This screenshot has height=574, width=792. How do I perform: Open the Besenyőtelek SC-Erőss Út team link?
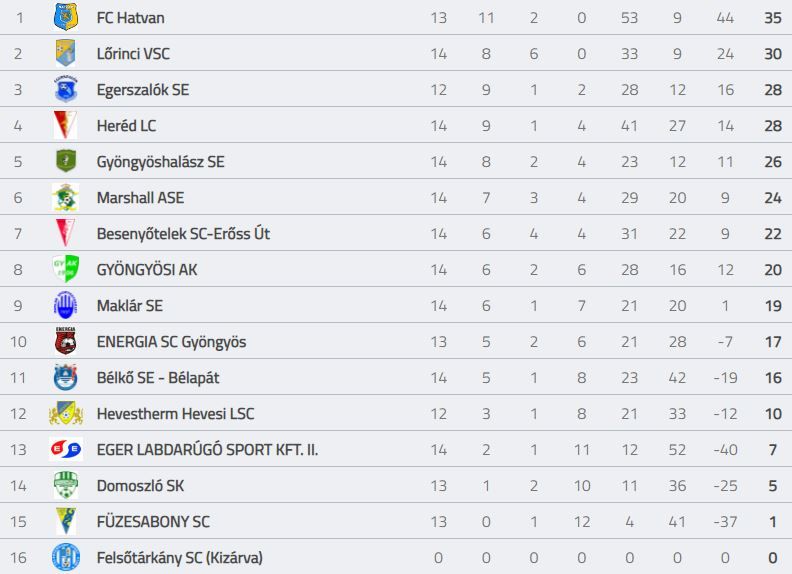[x=183, y=233]
